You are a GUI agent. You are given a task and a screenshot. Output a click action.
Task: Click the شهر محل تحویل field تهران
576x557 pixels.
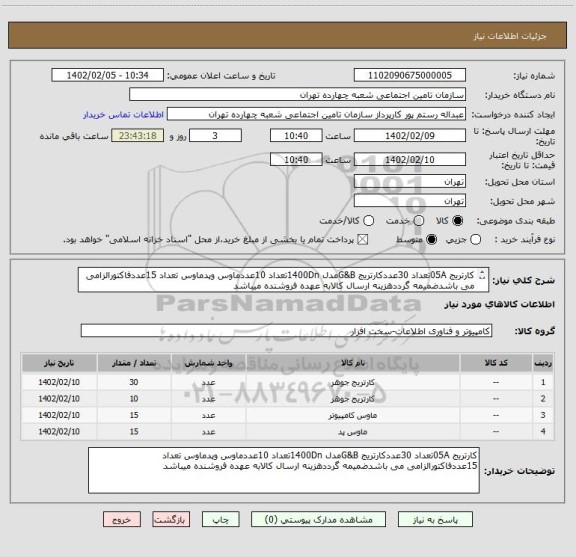click(410, 201)
